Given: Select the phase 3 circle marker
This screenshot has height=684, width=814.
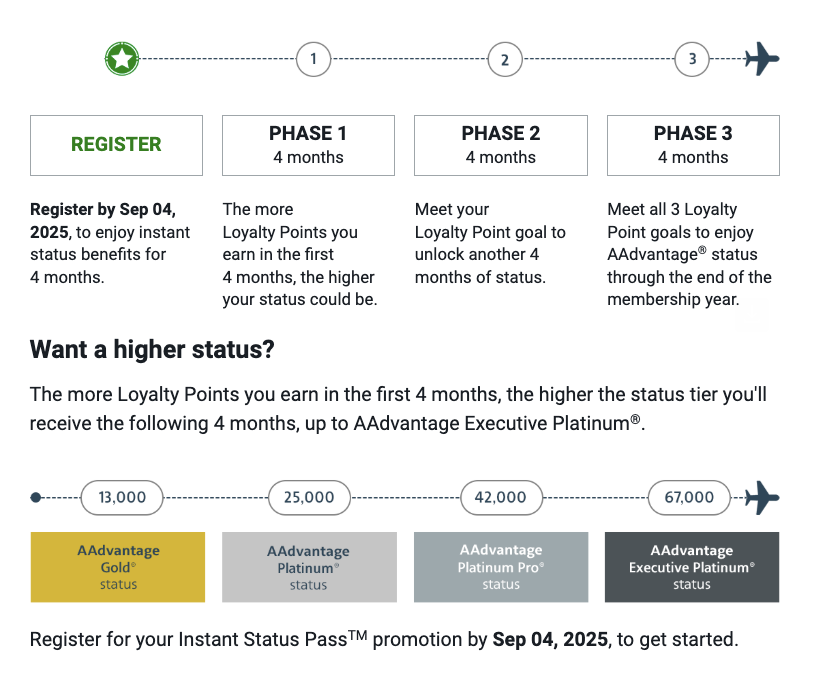Looking at the screenshot, I should point(692,59).
